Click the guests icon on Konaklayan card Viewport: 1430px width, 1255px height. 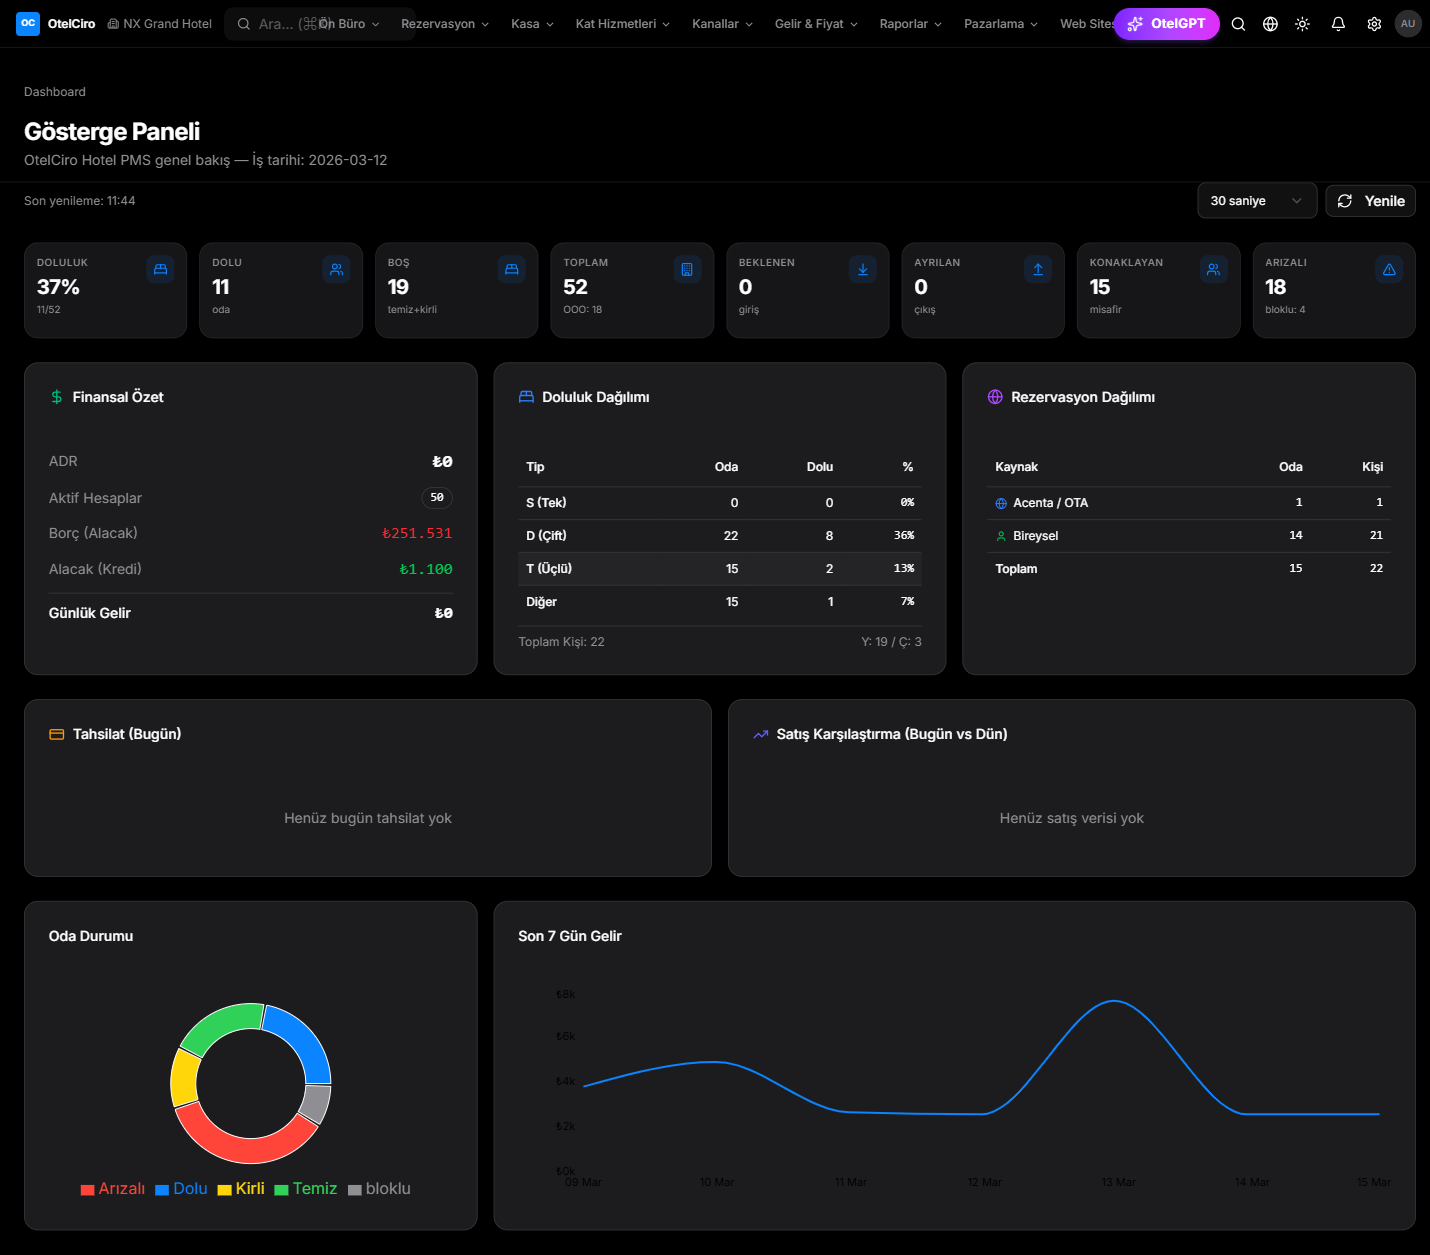1213,269
